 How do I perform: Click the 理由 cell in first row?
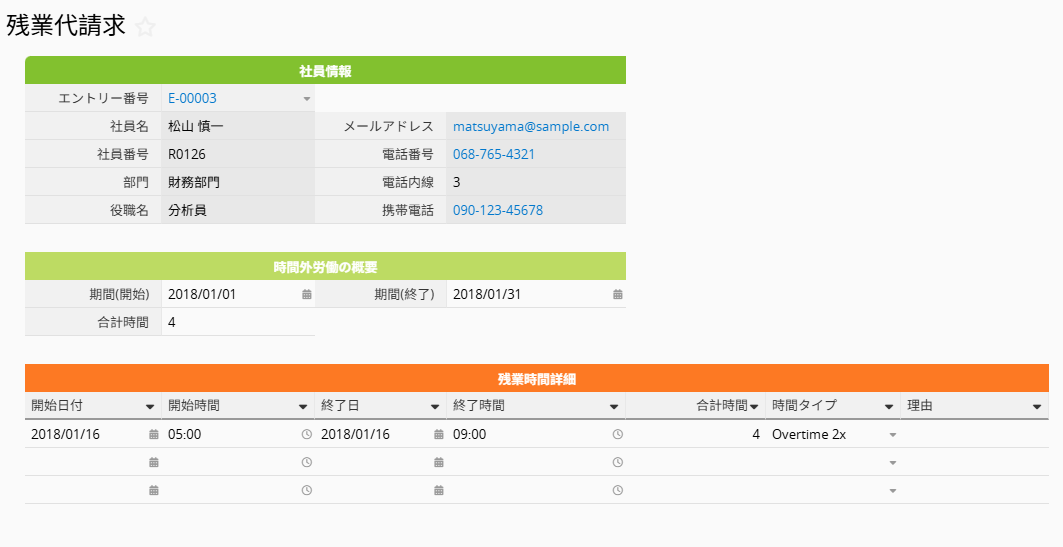coord(974,435)
